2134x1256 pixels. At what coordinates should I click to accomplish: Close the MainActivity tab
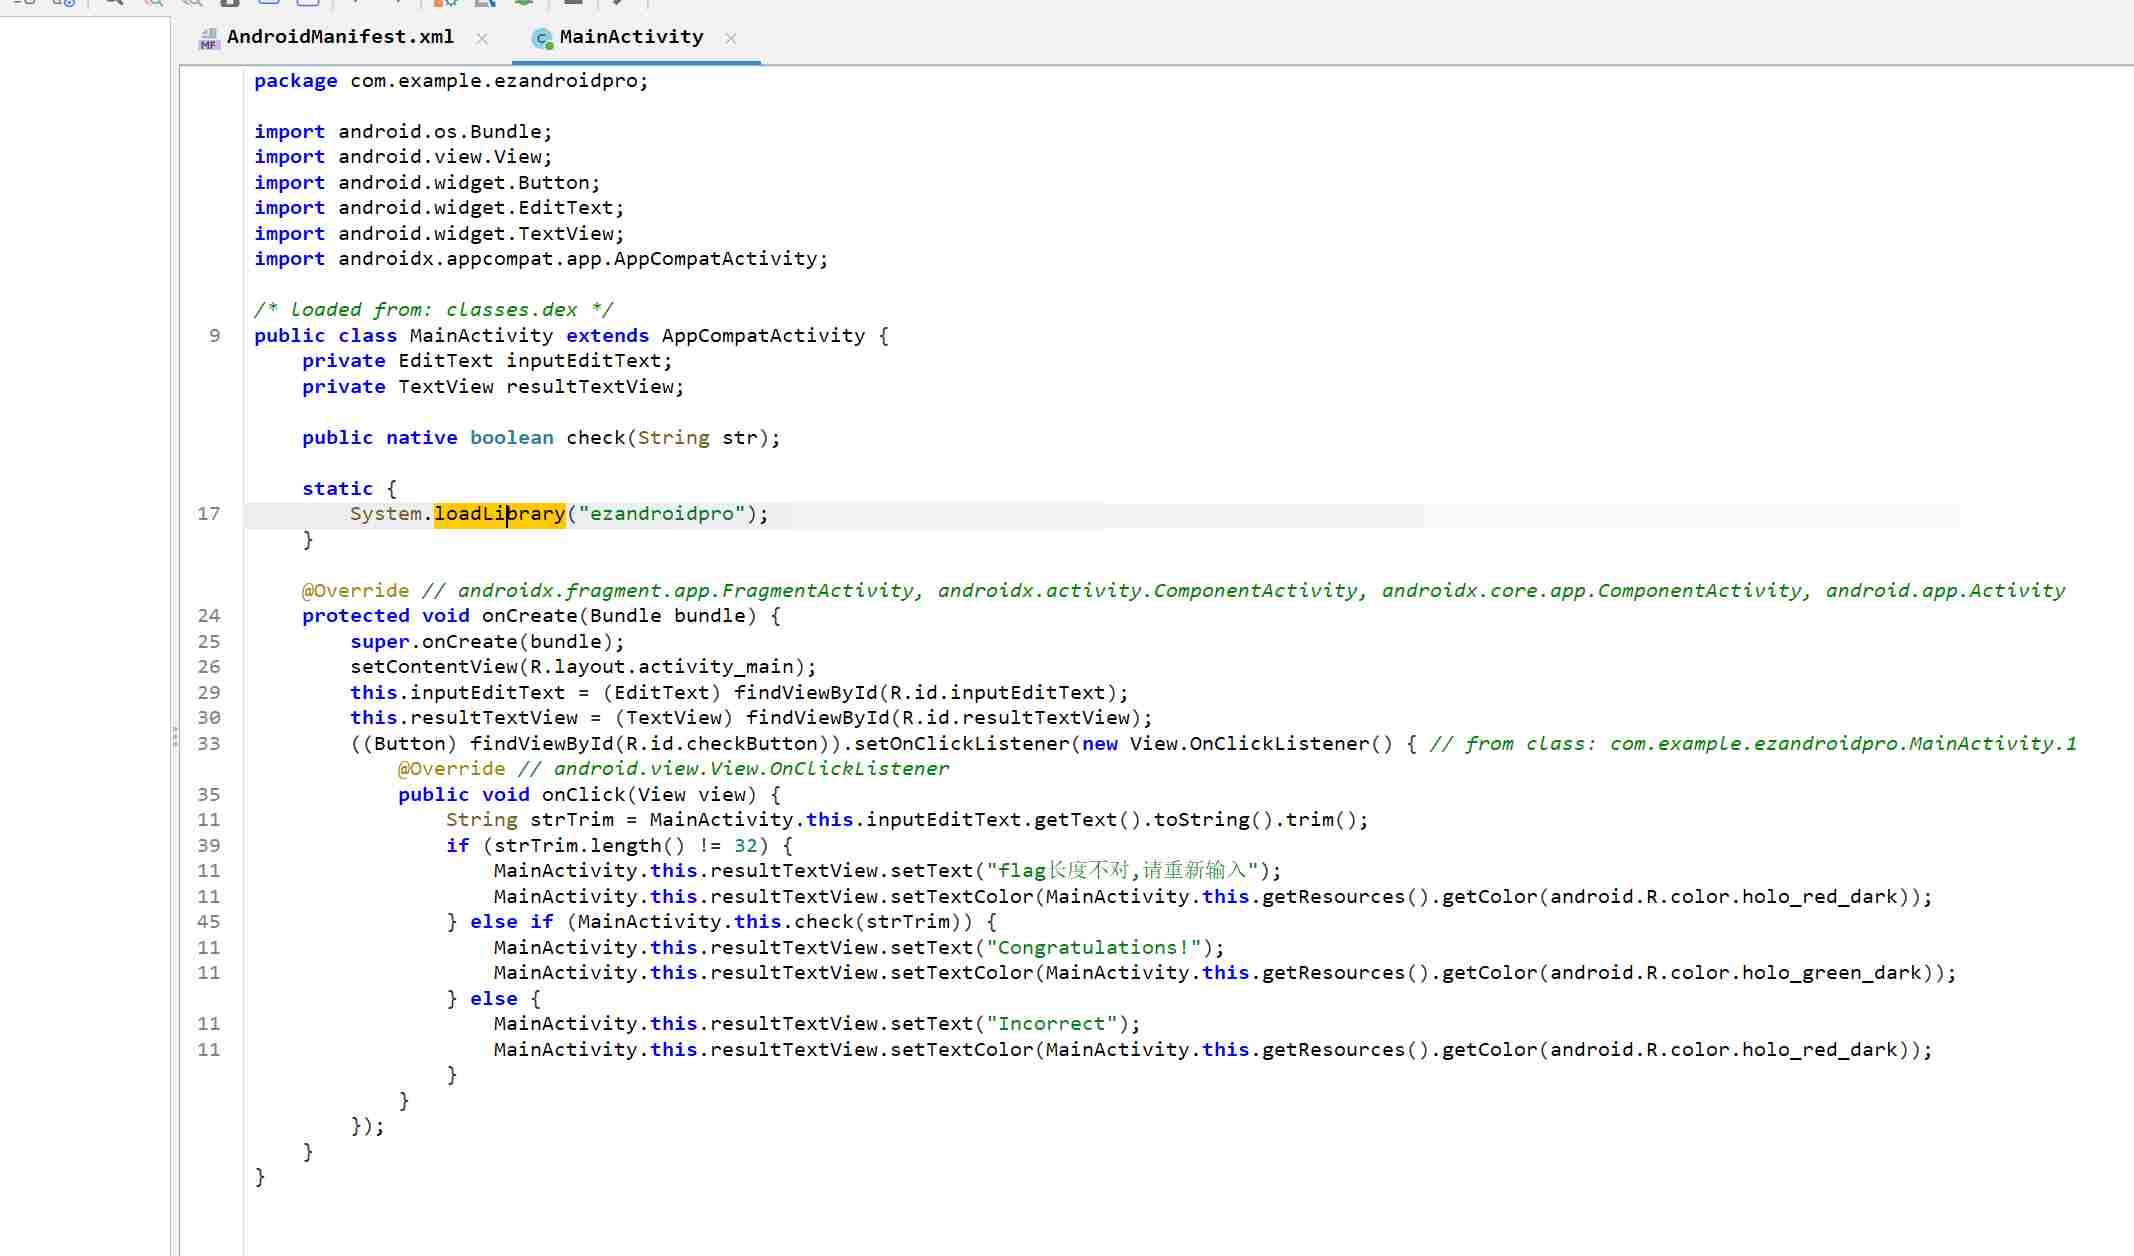pyautogui.click(x=731, y=38)
